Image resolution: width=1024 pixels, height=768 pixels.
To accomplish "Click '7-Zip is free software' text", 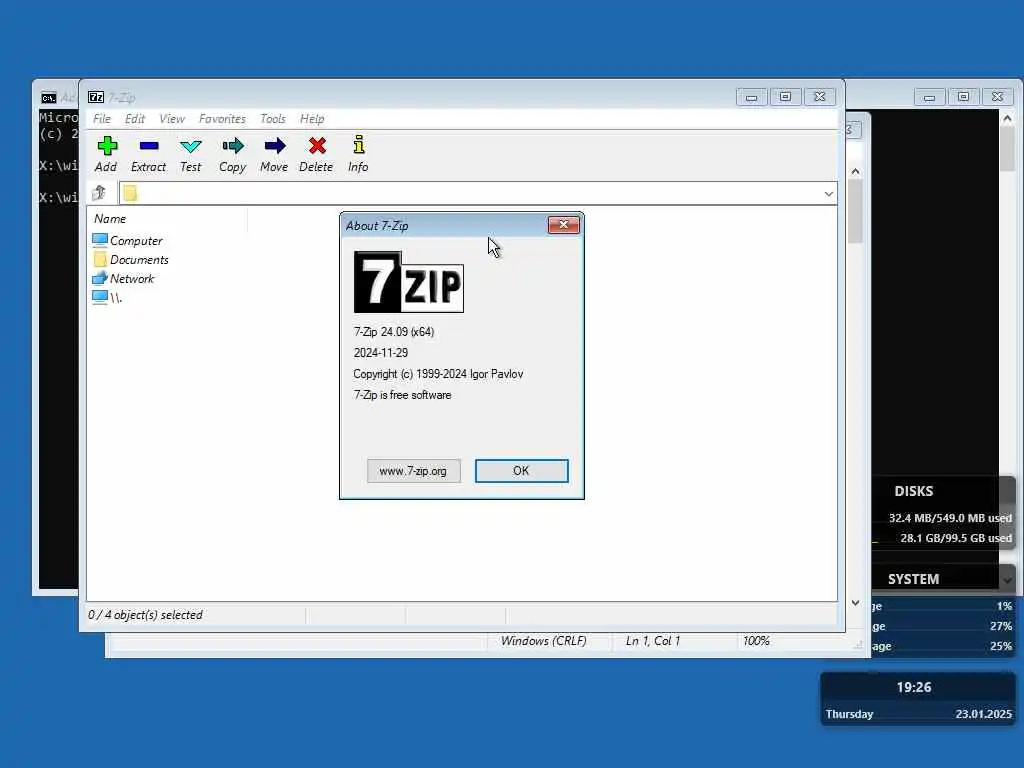I will (402, 395).
